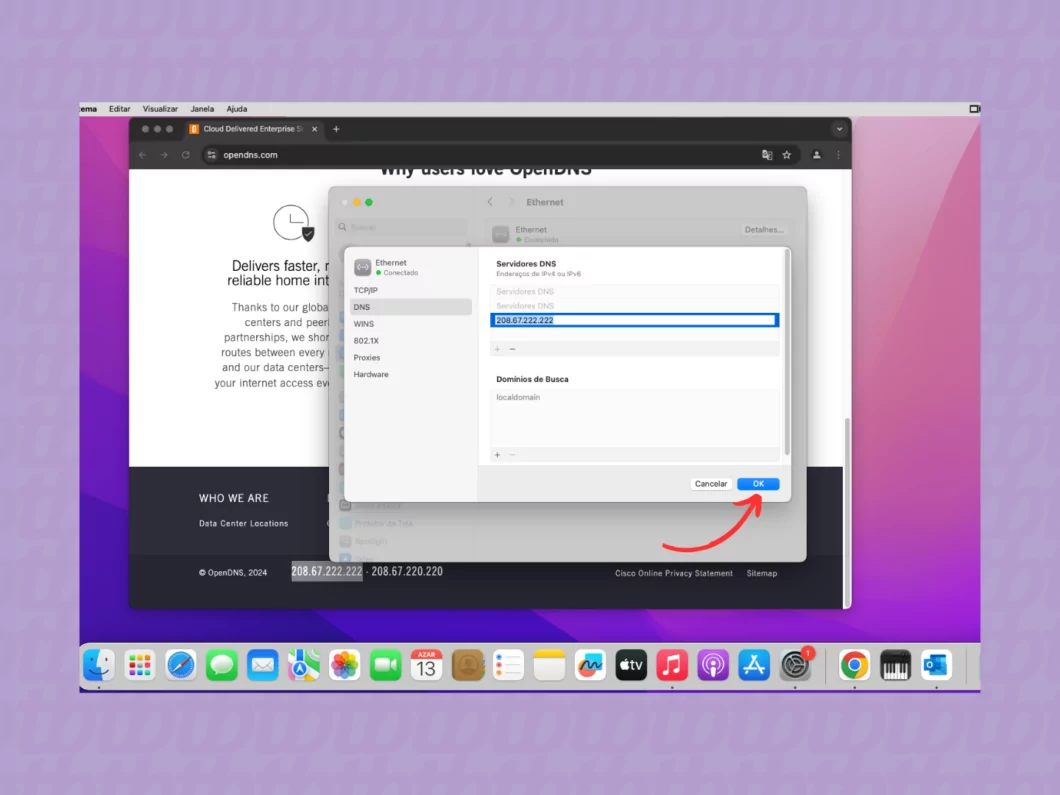The height and width of the screenshot is (795, 1060).
Task: Add search domain with plus button
Action: (x=498, y=455)
